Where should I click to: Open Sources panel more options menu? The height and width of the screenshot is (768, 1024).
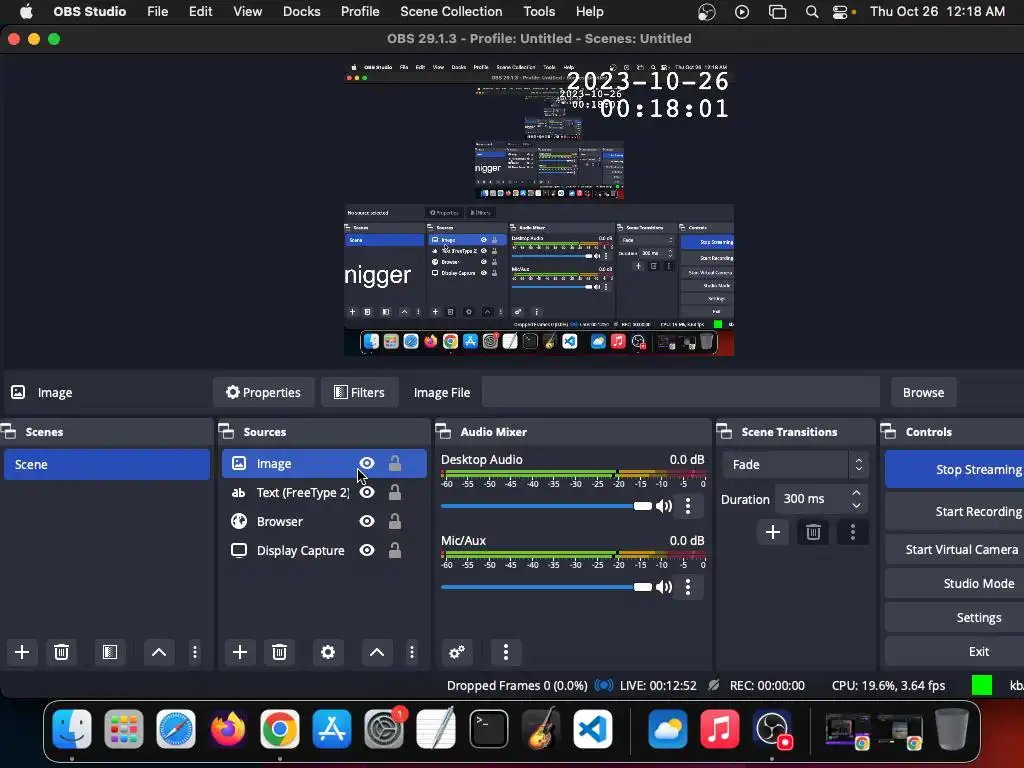(x=411, y=652)
